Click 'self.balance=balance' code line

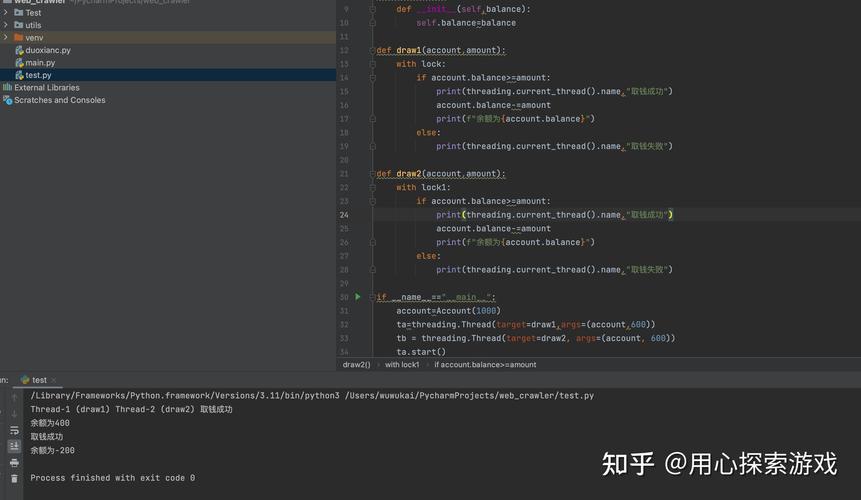466,23
